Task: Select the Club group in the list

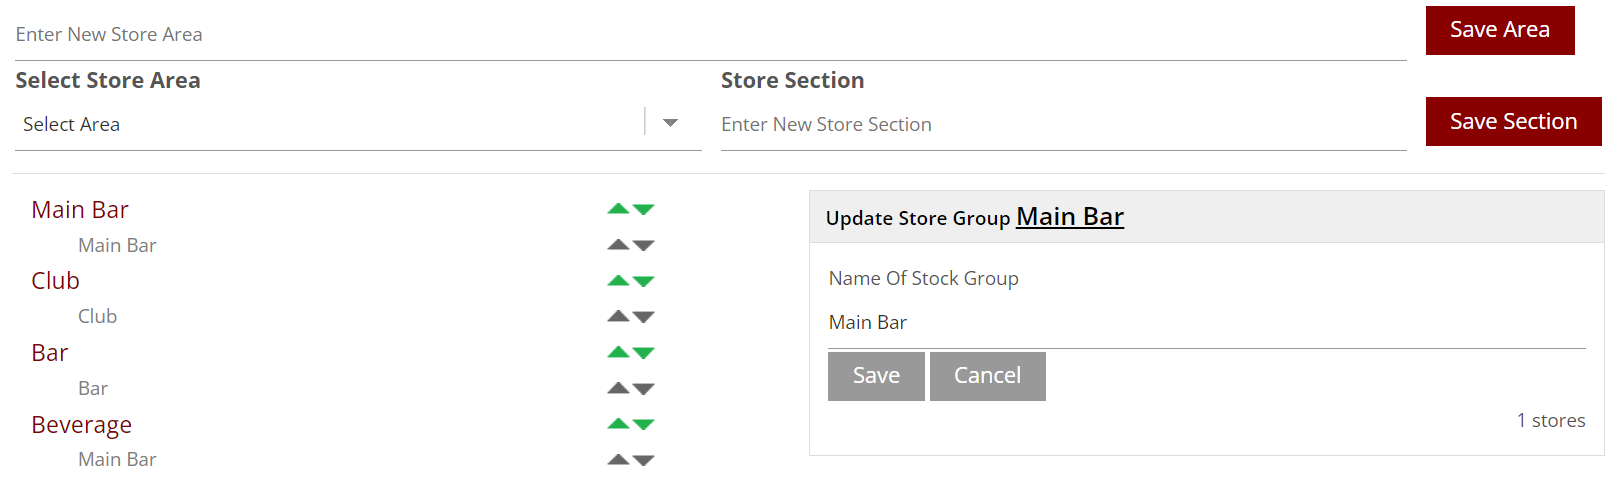Action: (56, 281)
